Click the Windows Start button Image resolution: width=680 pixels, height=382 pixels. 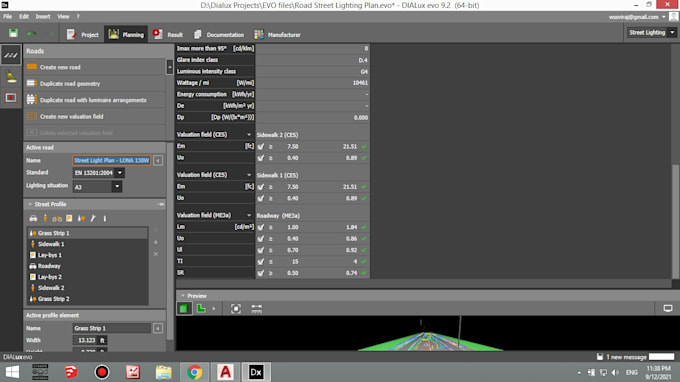point(12,372)
